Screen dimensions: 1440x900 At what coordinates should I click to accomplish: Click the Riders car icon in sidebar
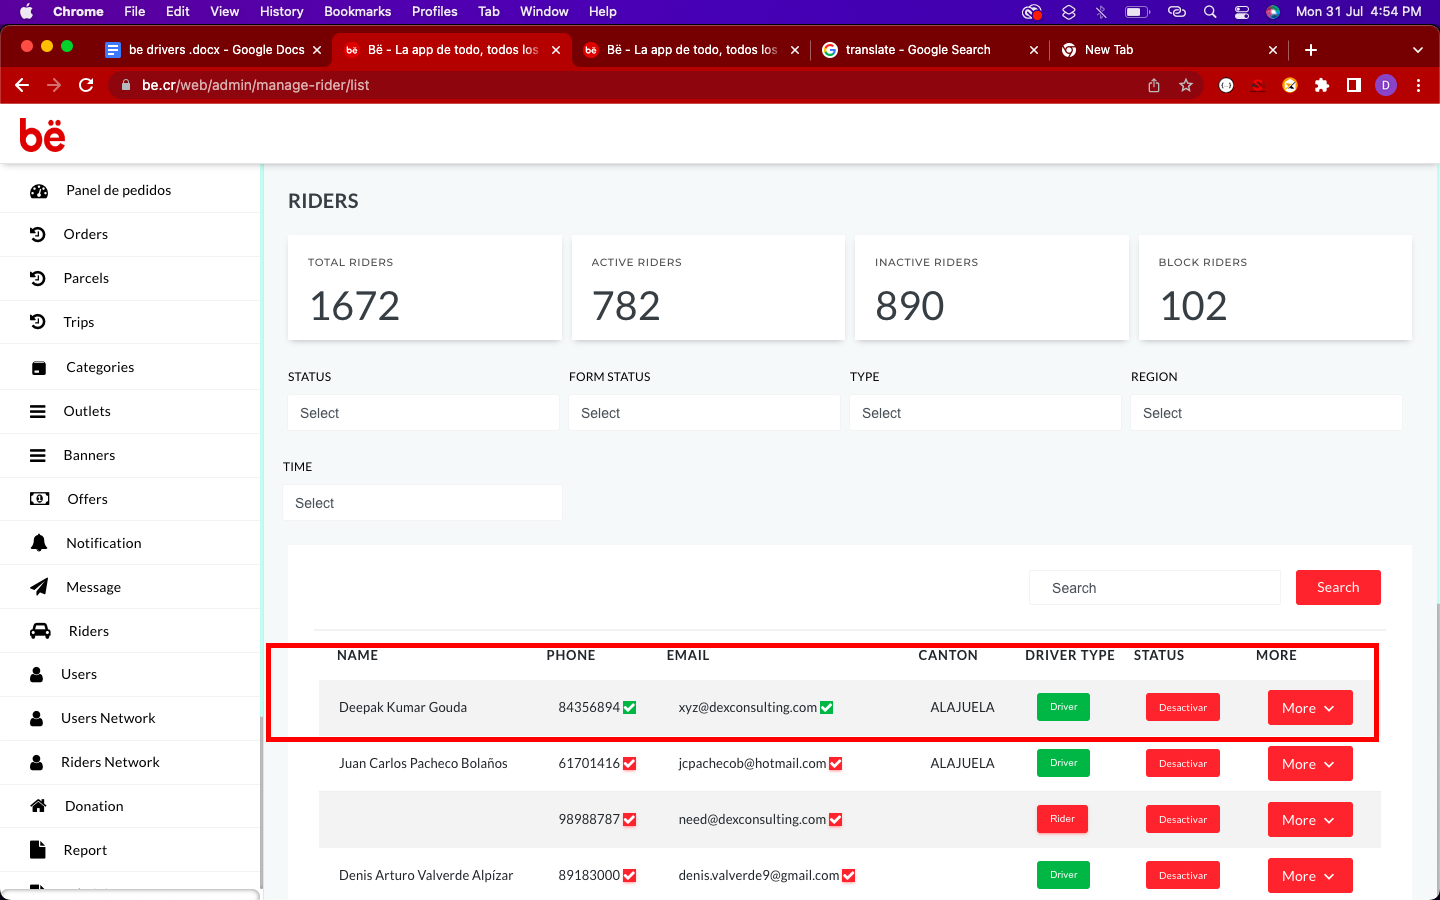[x=40, y=631]
